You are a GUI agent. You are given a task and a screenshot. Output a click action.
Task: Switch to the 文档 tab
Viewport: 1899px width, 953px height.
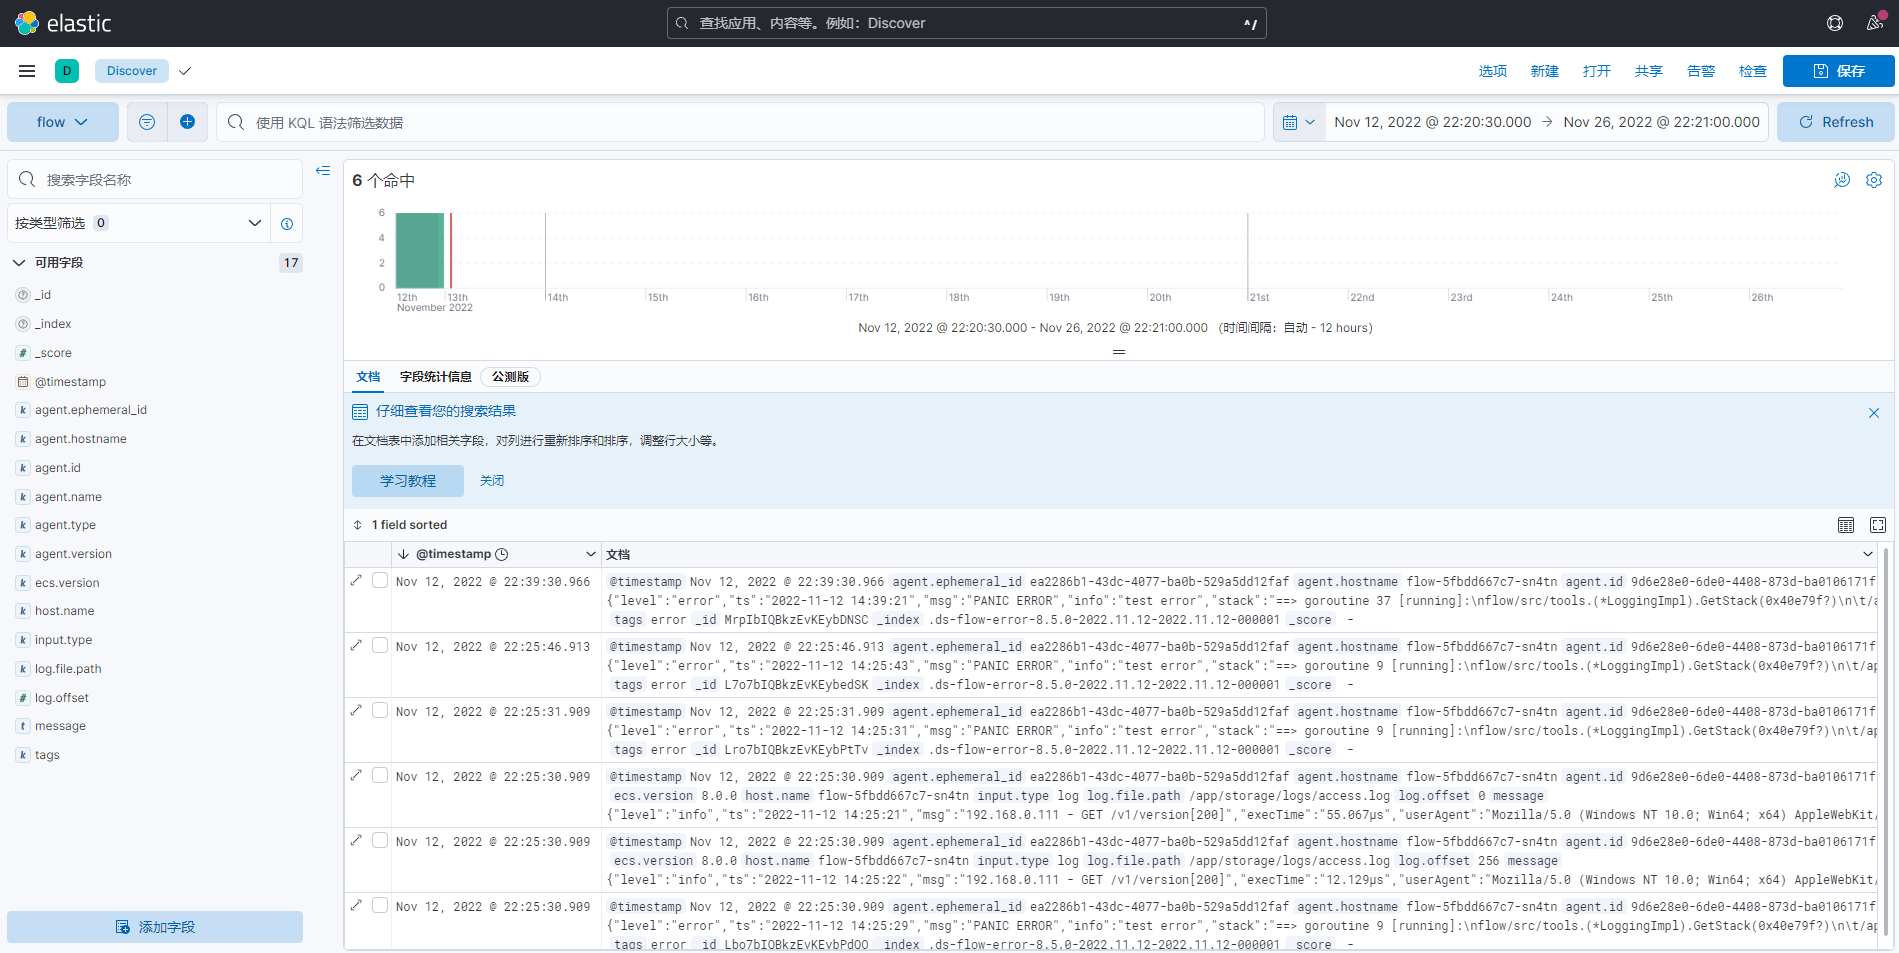coord(368,377)
